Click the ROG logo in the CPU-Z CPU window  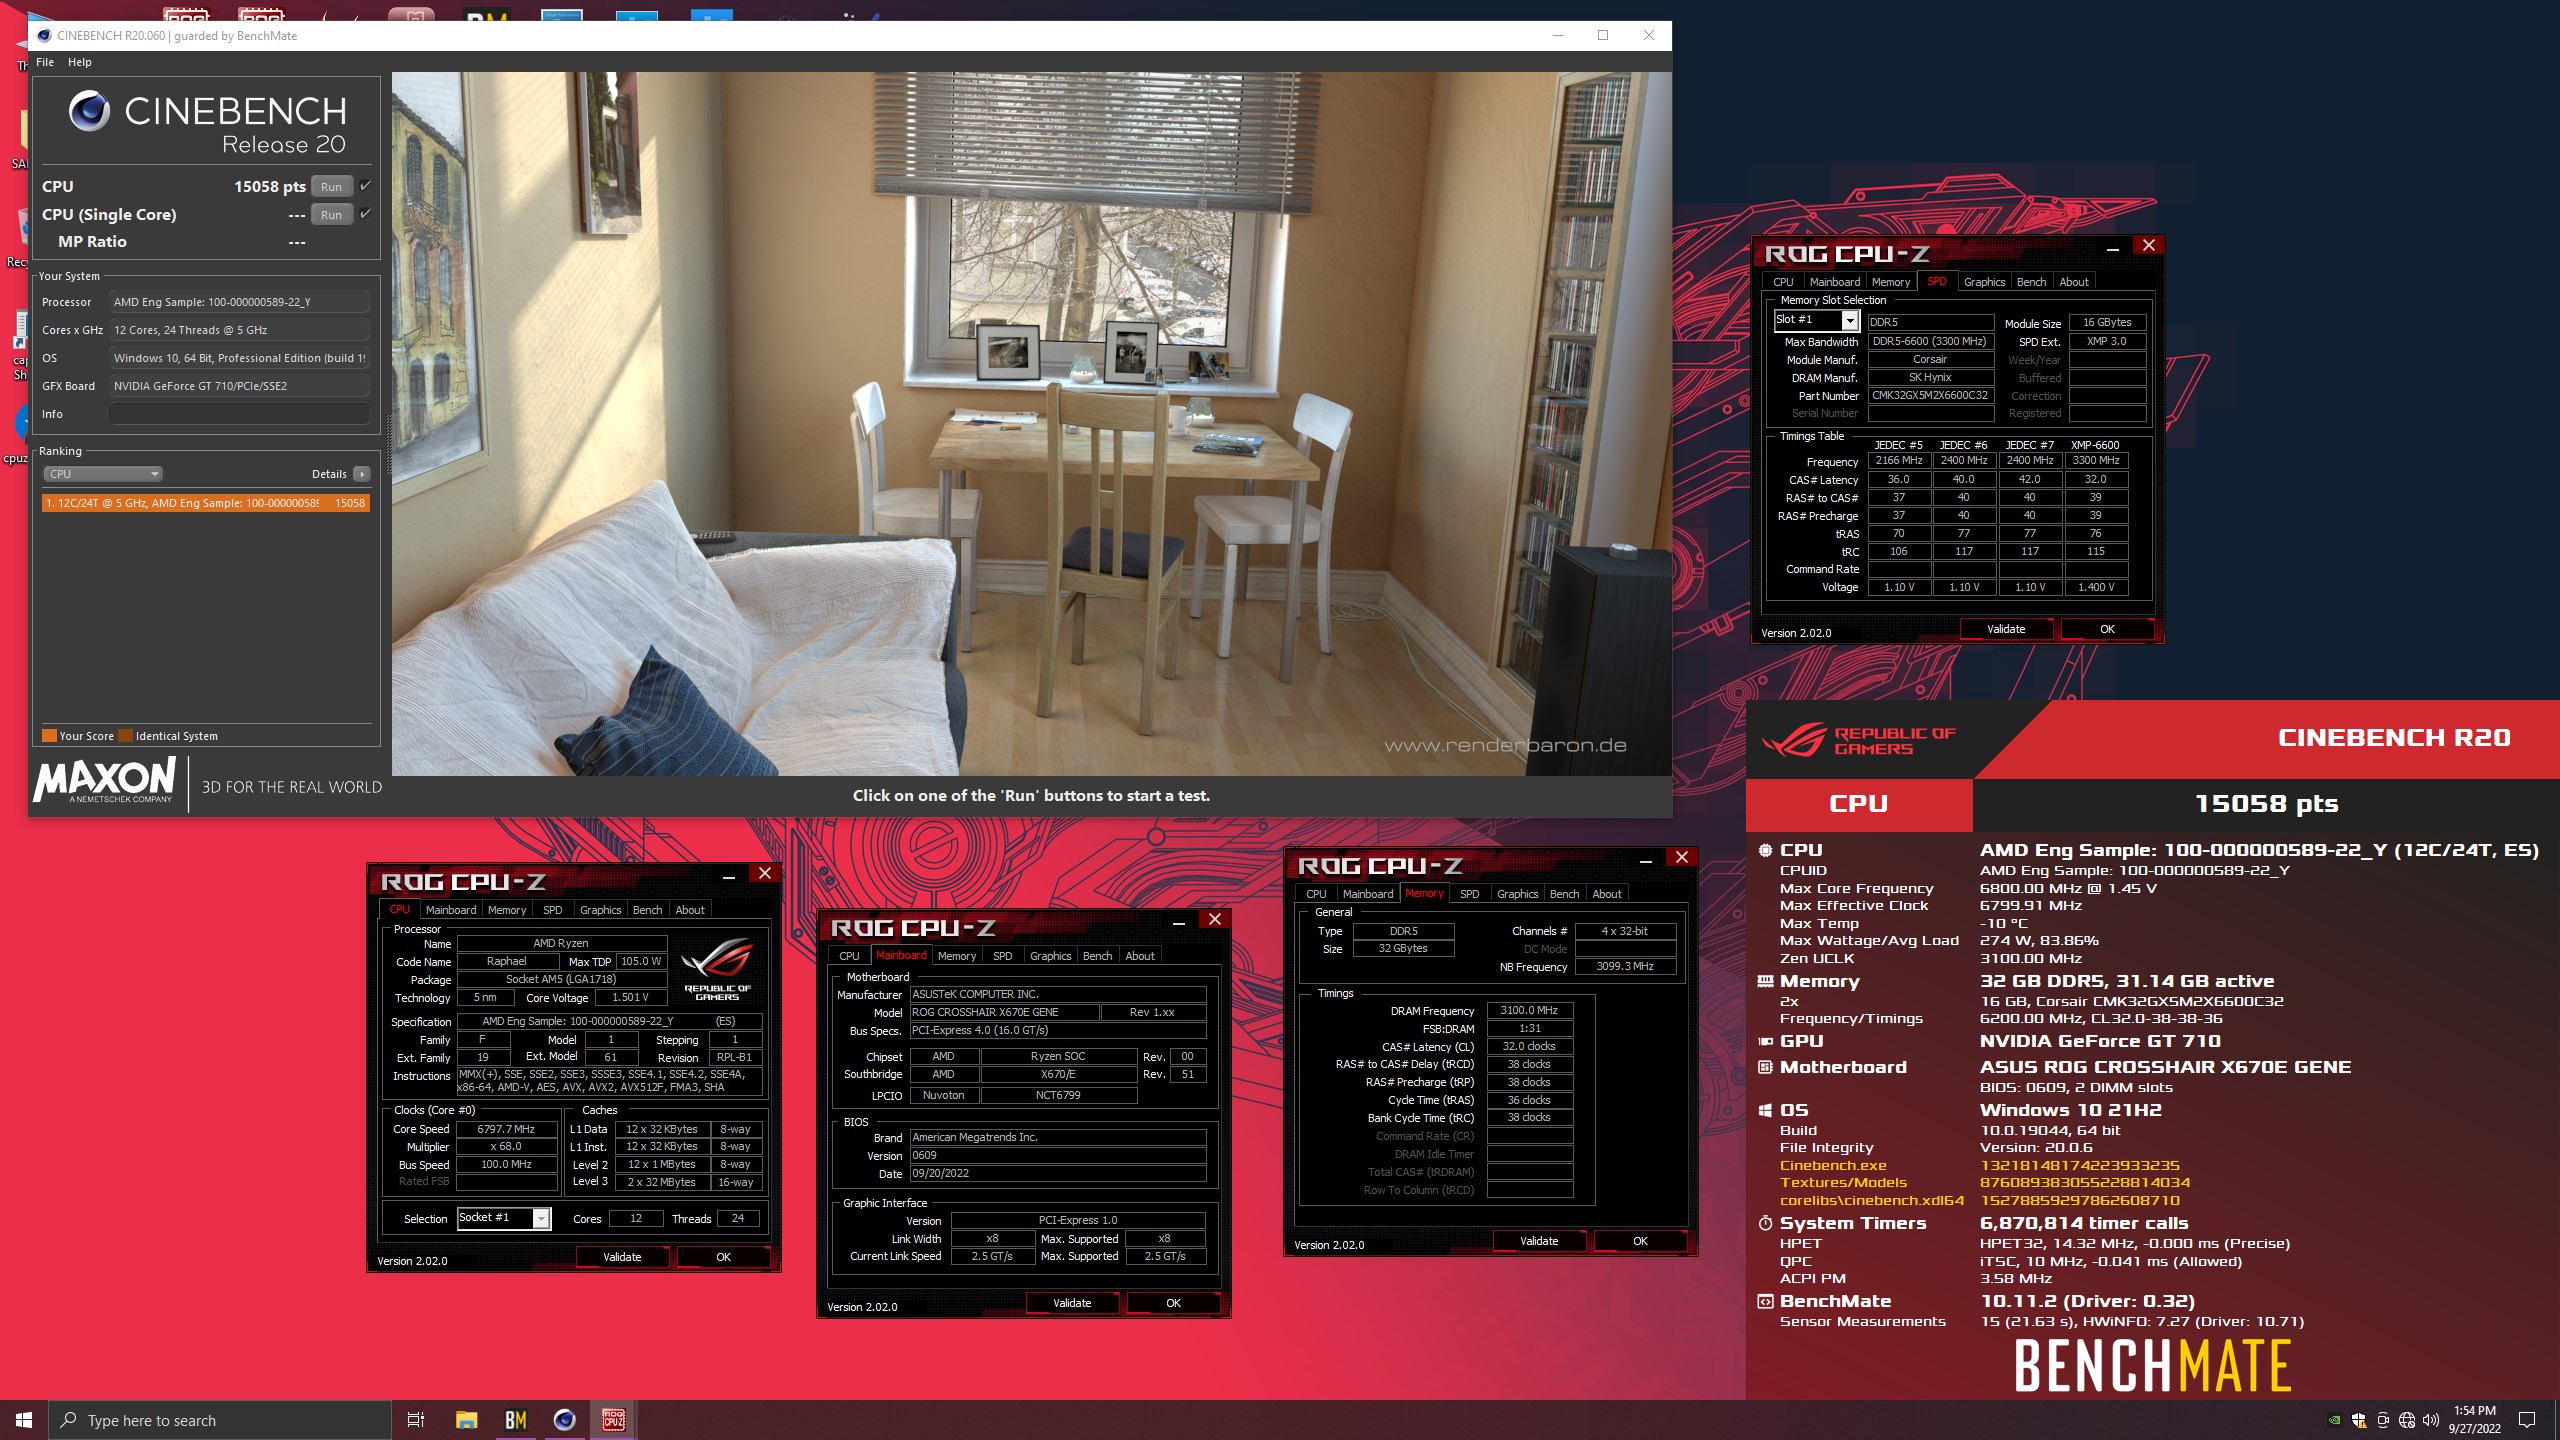(x=717, y=969)
